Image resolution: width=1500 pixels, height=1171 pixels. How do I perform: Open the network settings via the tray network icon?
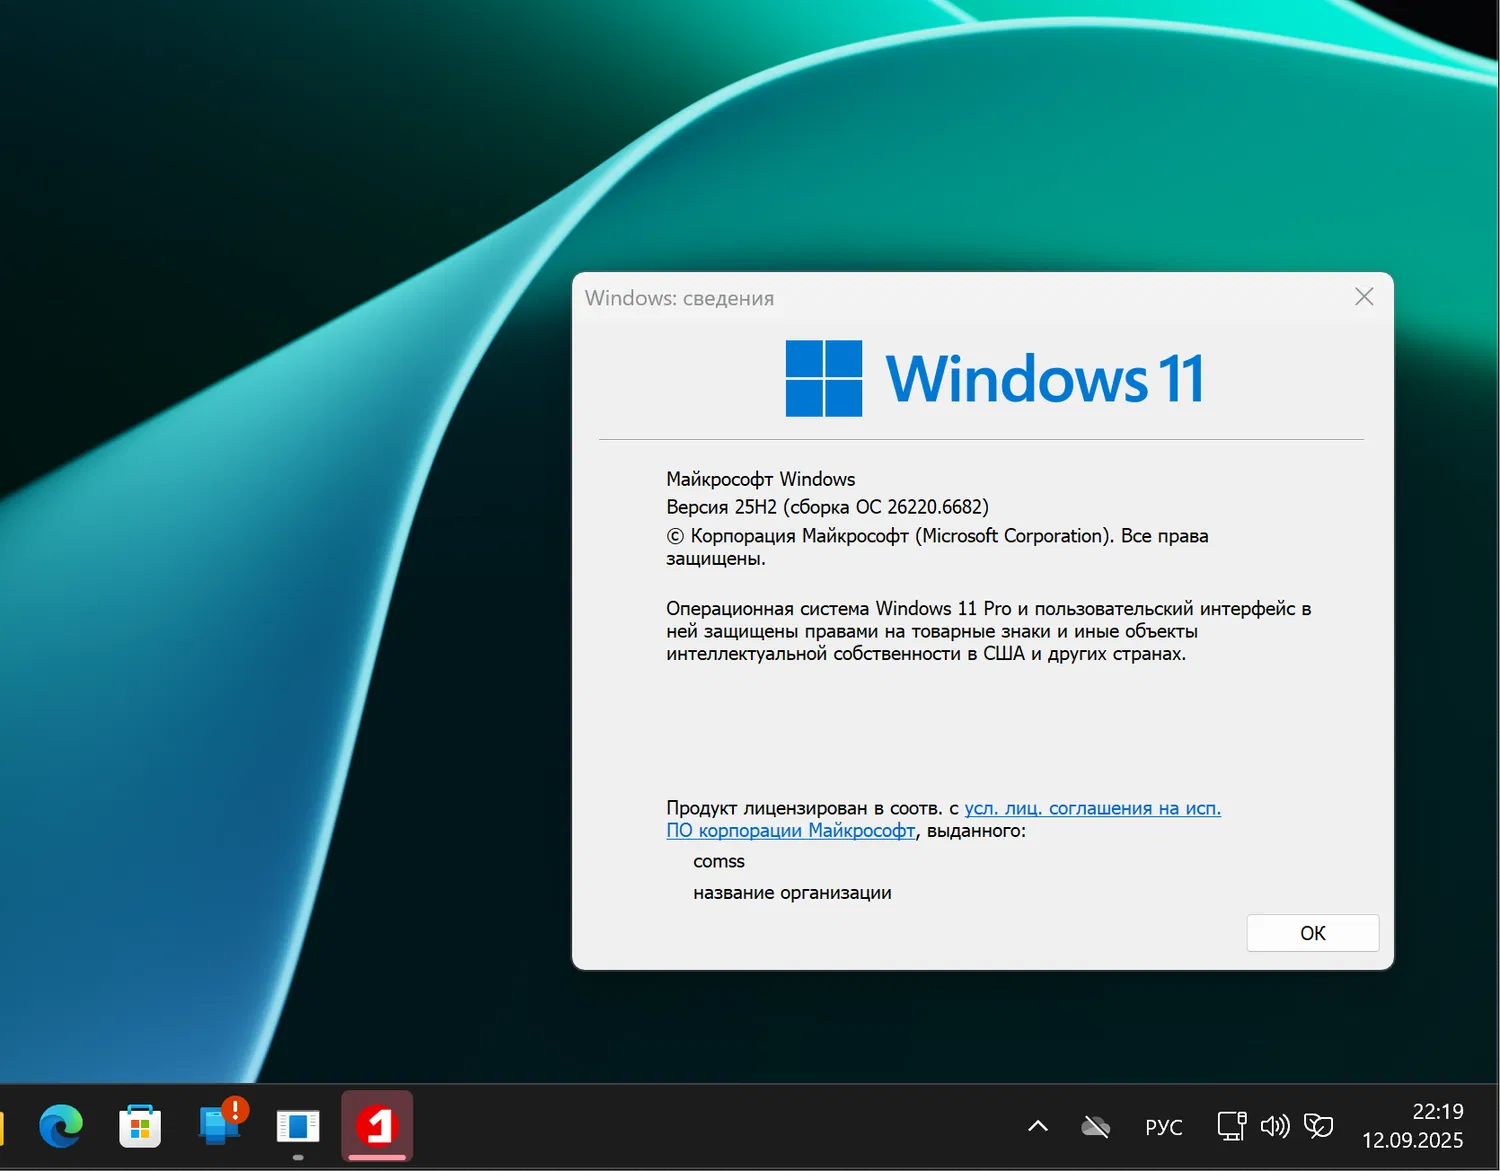[1230, 1126]
